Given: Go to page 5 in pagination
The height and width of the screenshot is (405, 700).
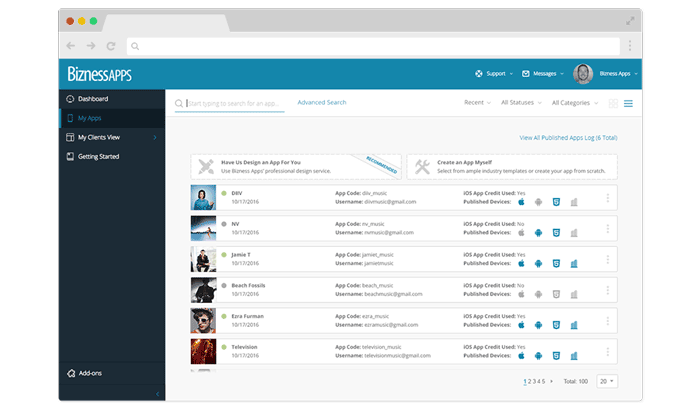Looking at the screenshot, I should (x=543, y=381).
